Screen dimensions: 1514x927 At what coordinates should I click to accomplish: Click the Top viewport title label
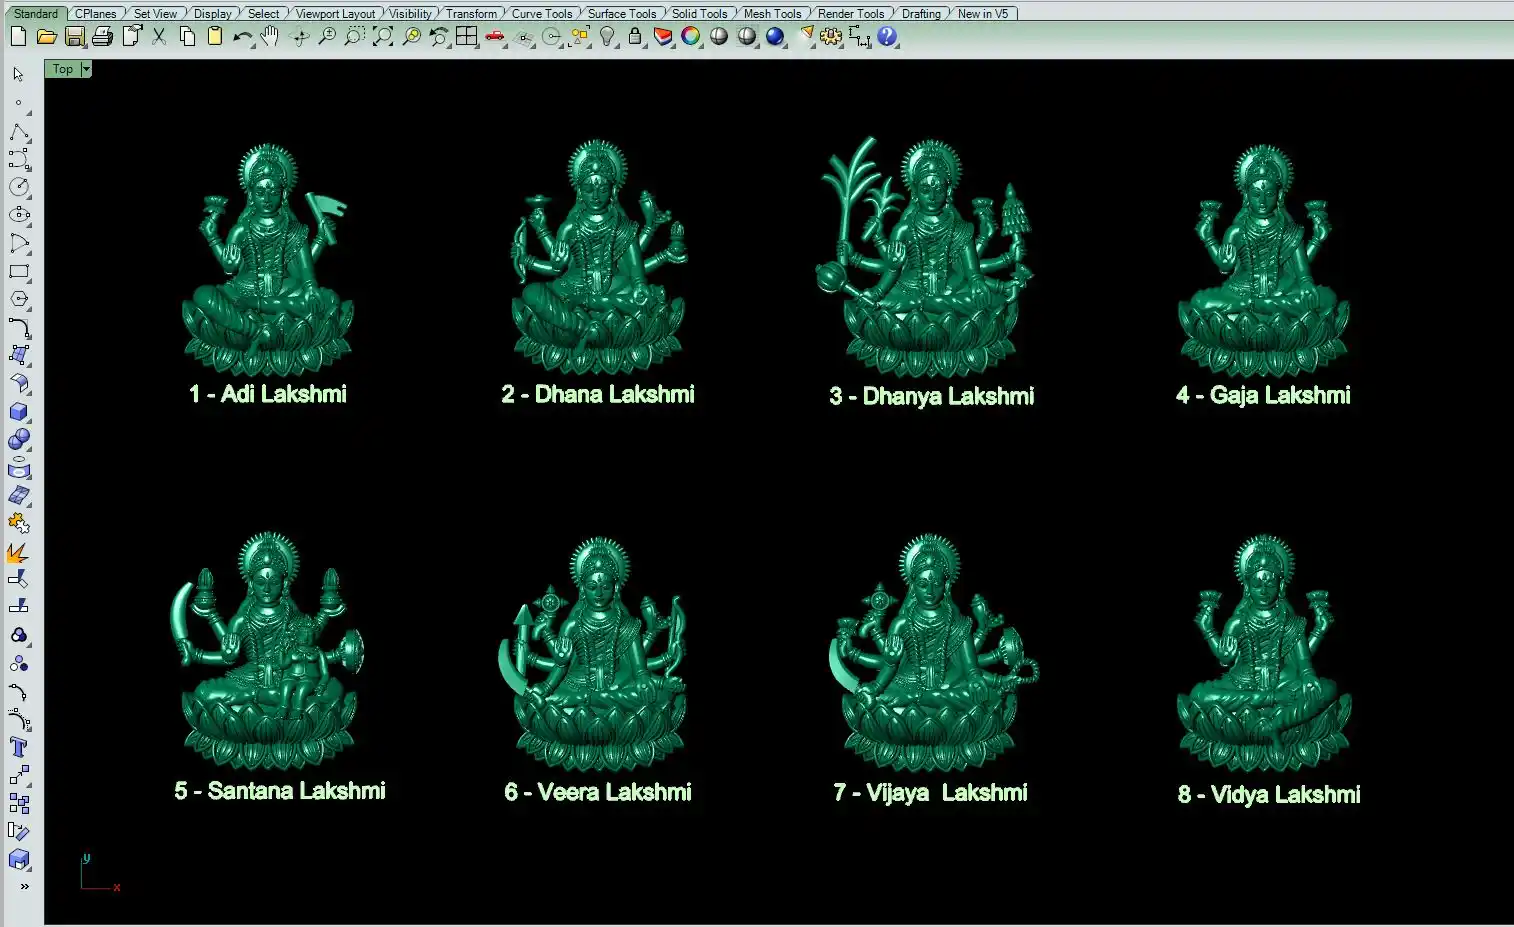62,69
